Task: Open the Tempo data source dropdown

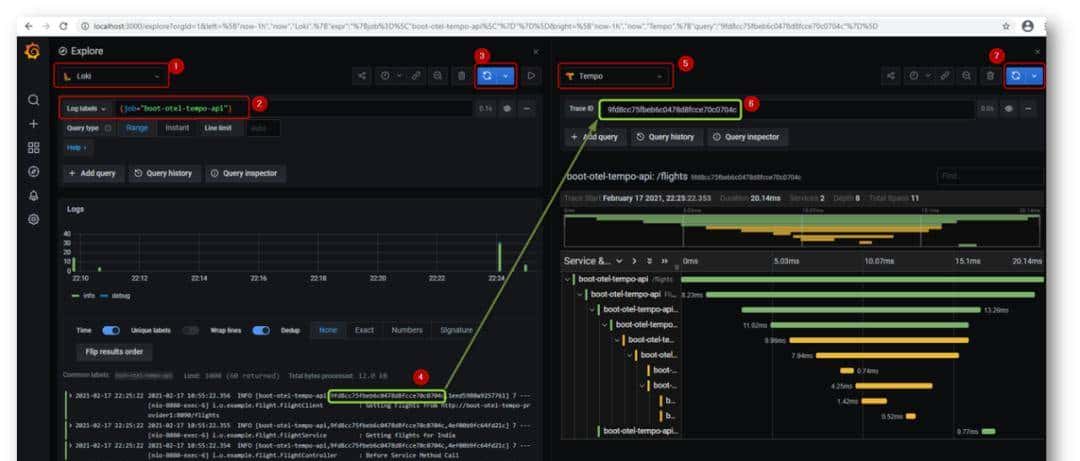Action: click(614, 75)
